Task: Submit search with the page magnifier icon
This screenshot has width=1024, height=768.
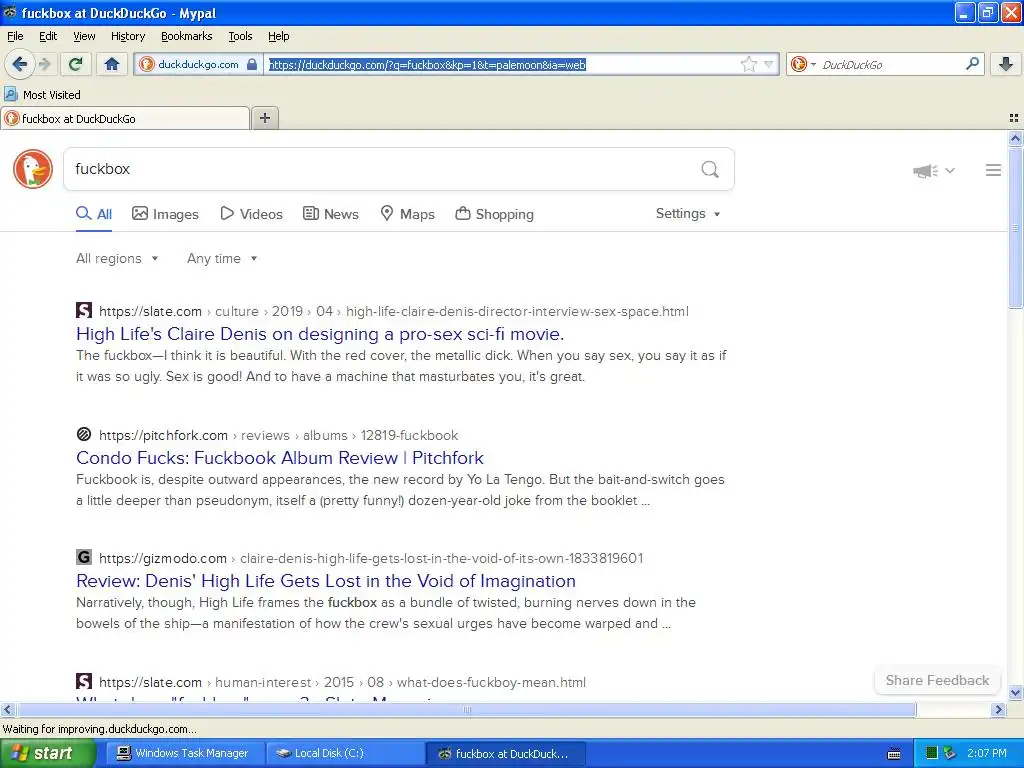Action: coord(710,170)
